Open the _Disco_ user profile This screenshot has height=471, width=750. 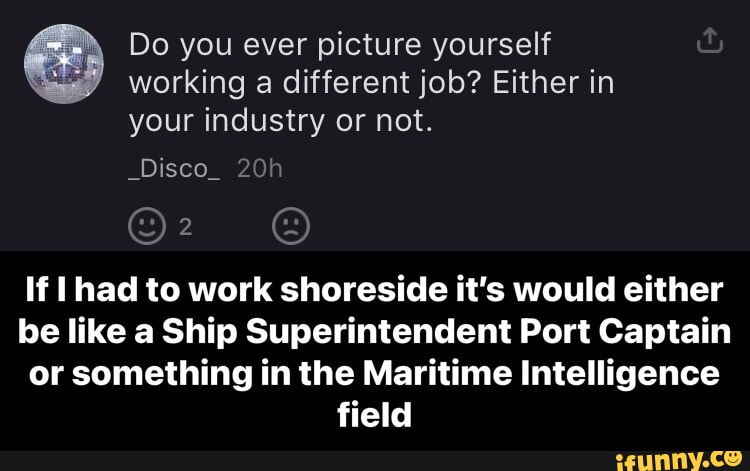pos(172,170)
